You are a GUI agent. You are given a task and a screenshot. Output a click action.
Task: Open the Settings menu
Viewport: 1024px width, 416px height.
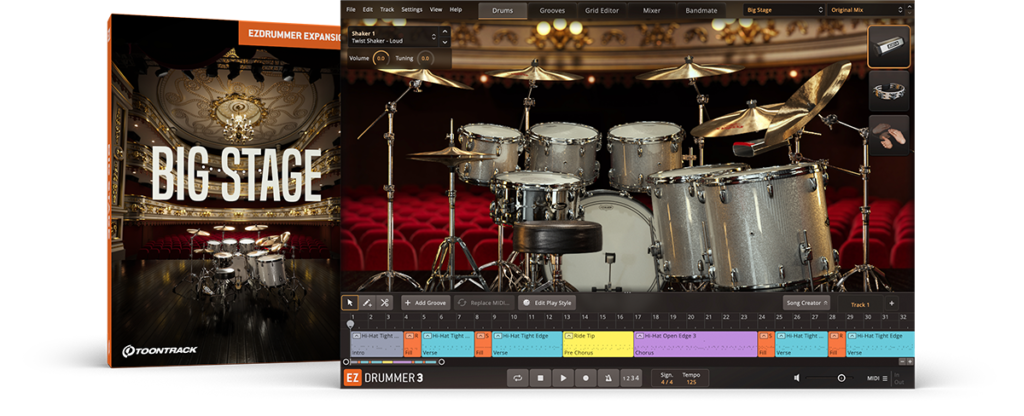pyautogui.click(x=411, y=9)
